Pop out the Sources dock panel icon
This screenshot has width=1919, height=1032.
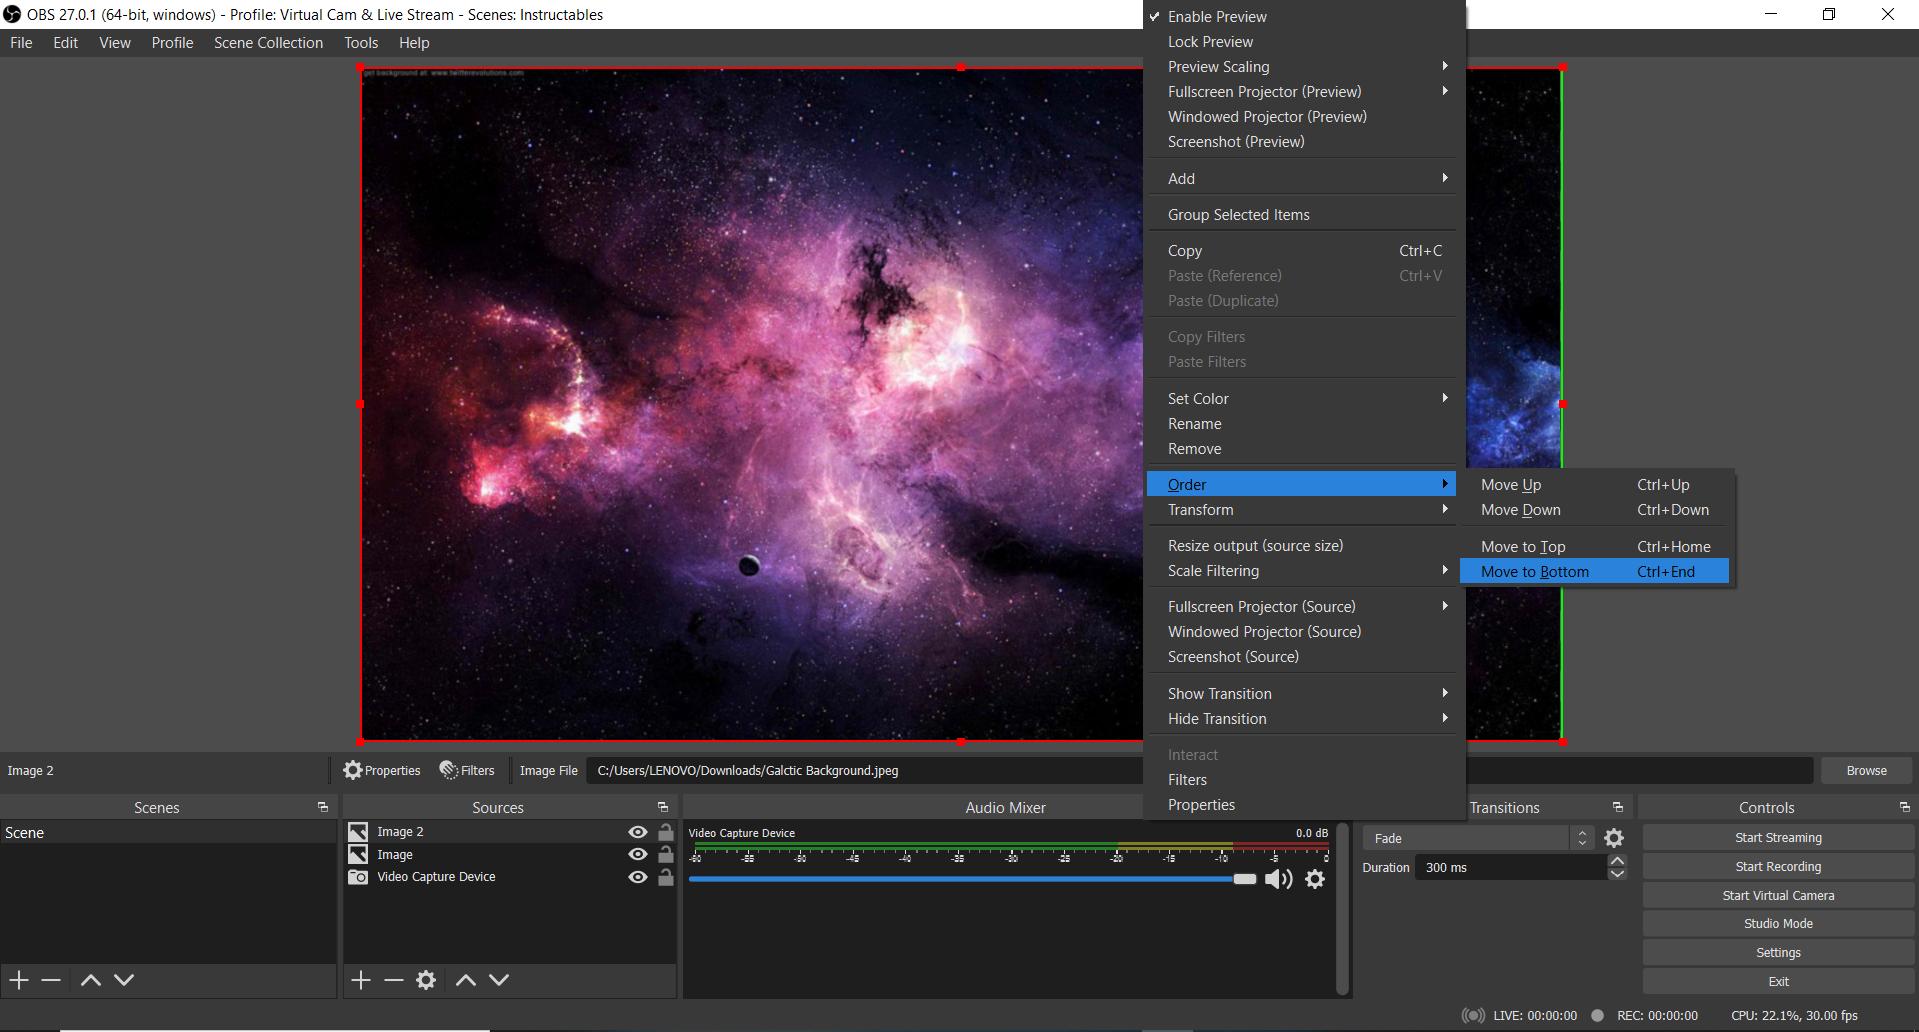(662, 807)
